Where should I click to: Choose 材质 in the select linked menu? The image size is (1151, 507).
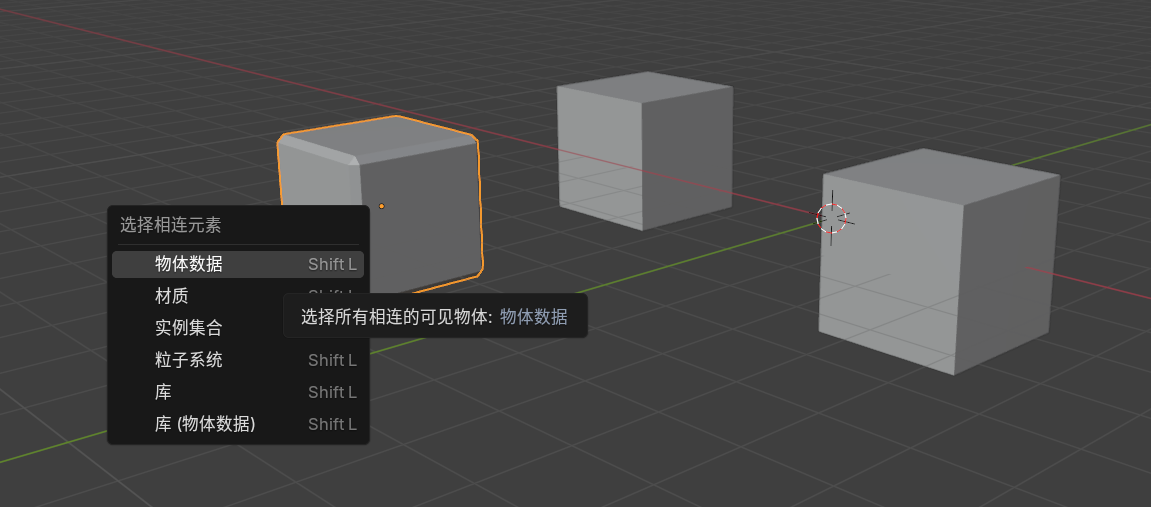coord(238,296)
